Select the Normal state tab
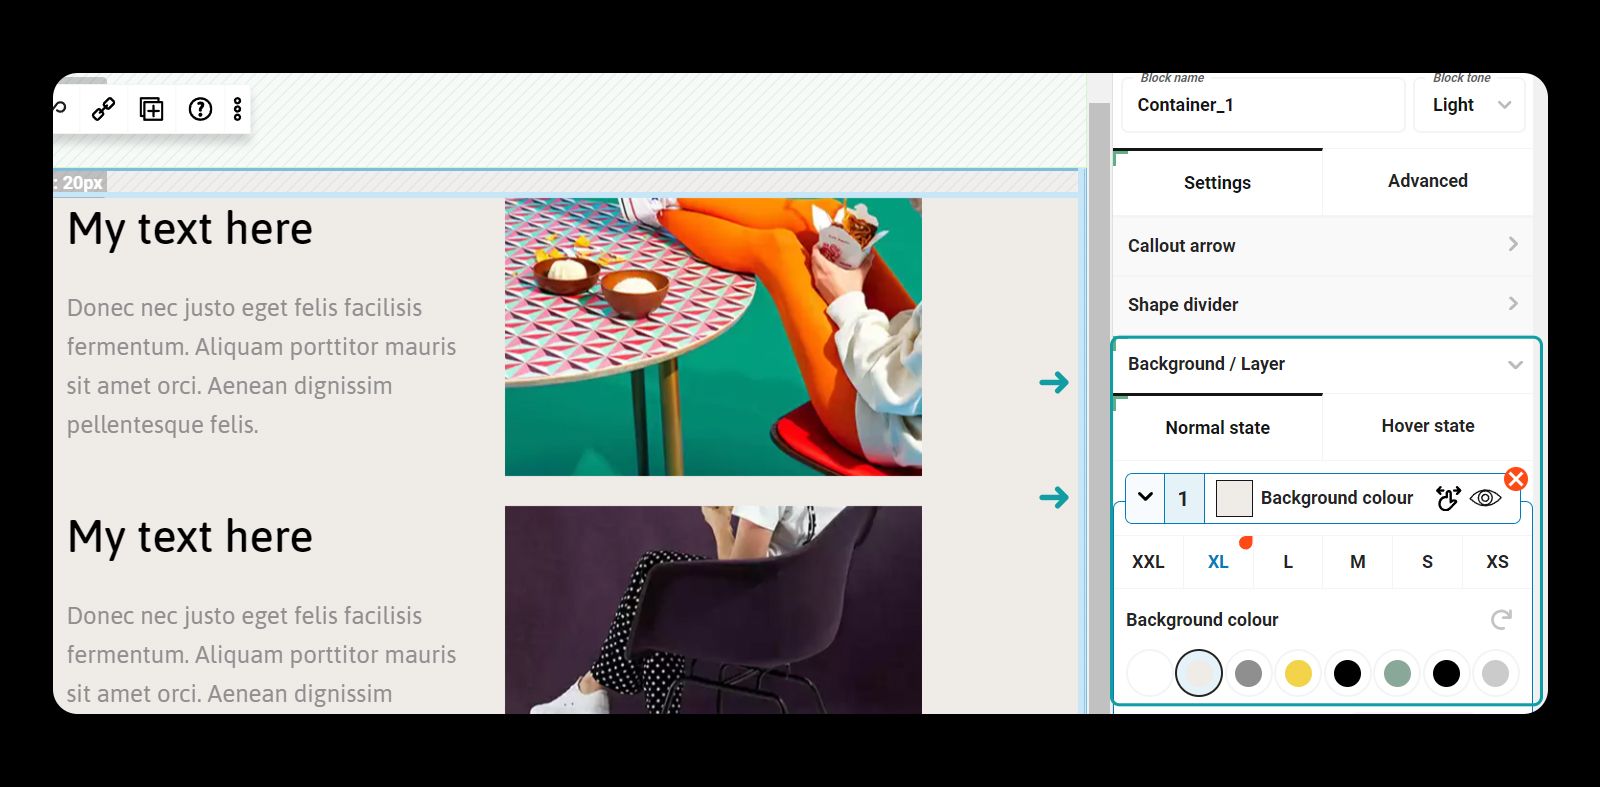The image size is (1600, 787). point(1217,428)
